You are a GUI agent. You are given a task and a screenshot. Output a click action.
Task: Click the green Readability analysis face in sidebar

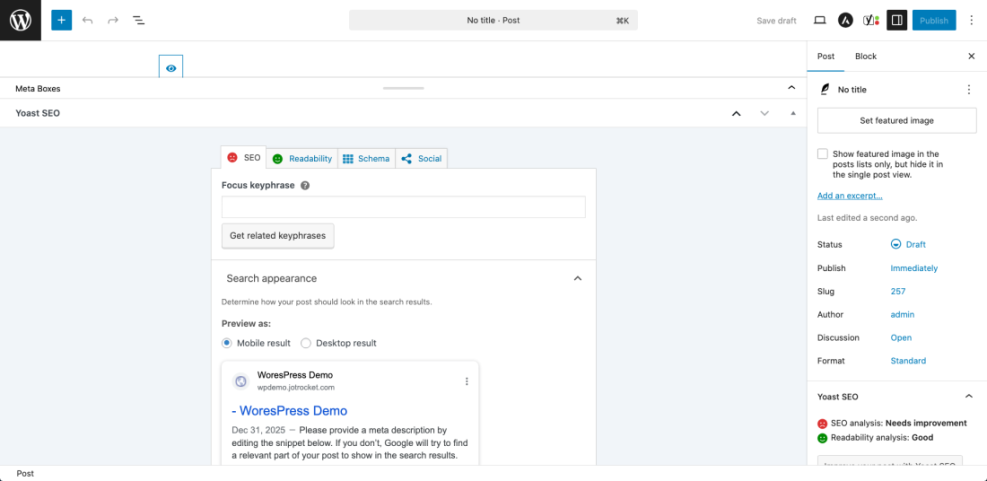[x=822, y=438]
